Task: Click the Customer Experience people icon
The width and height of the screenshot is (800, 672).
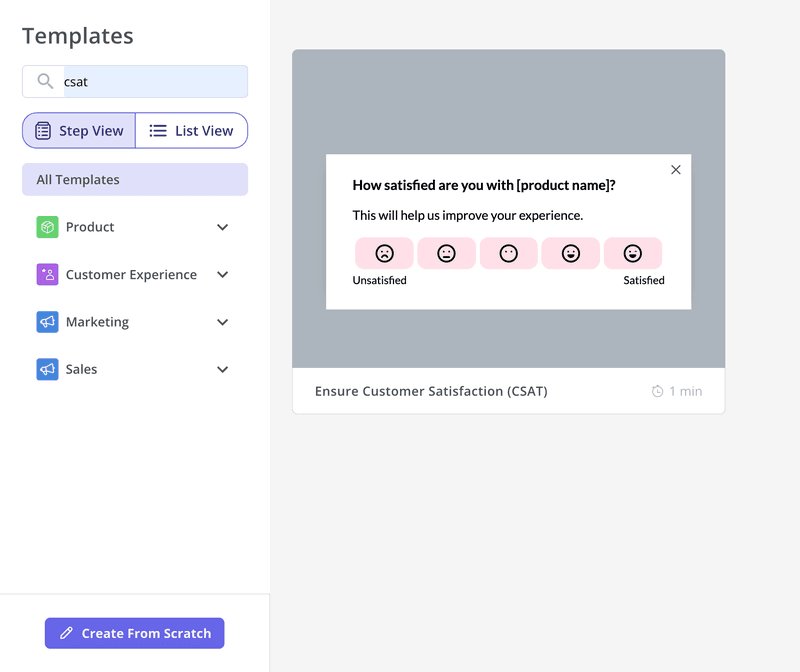Action: [x=47, y=274]
